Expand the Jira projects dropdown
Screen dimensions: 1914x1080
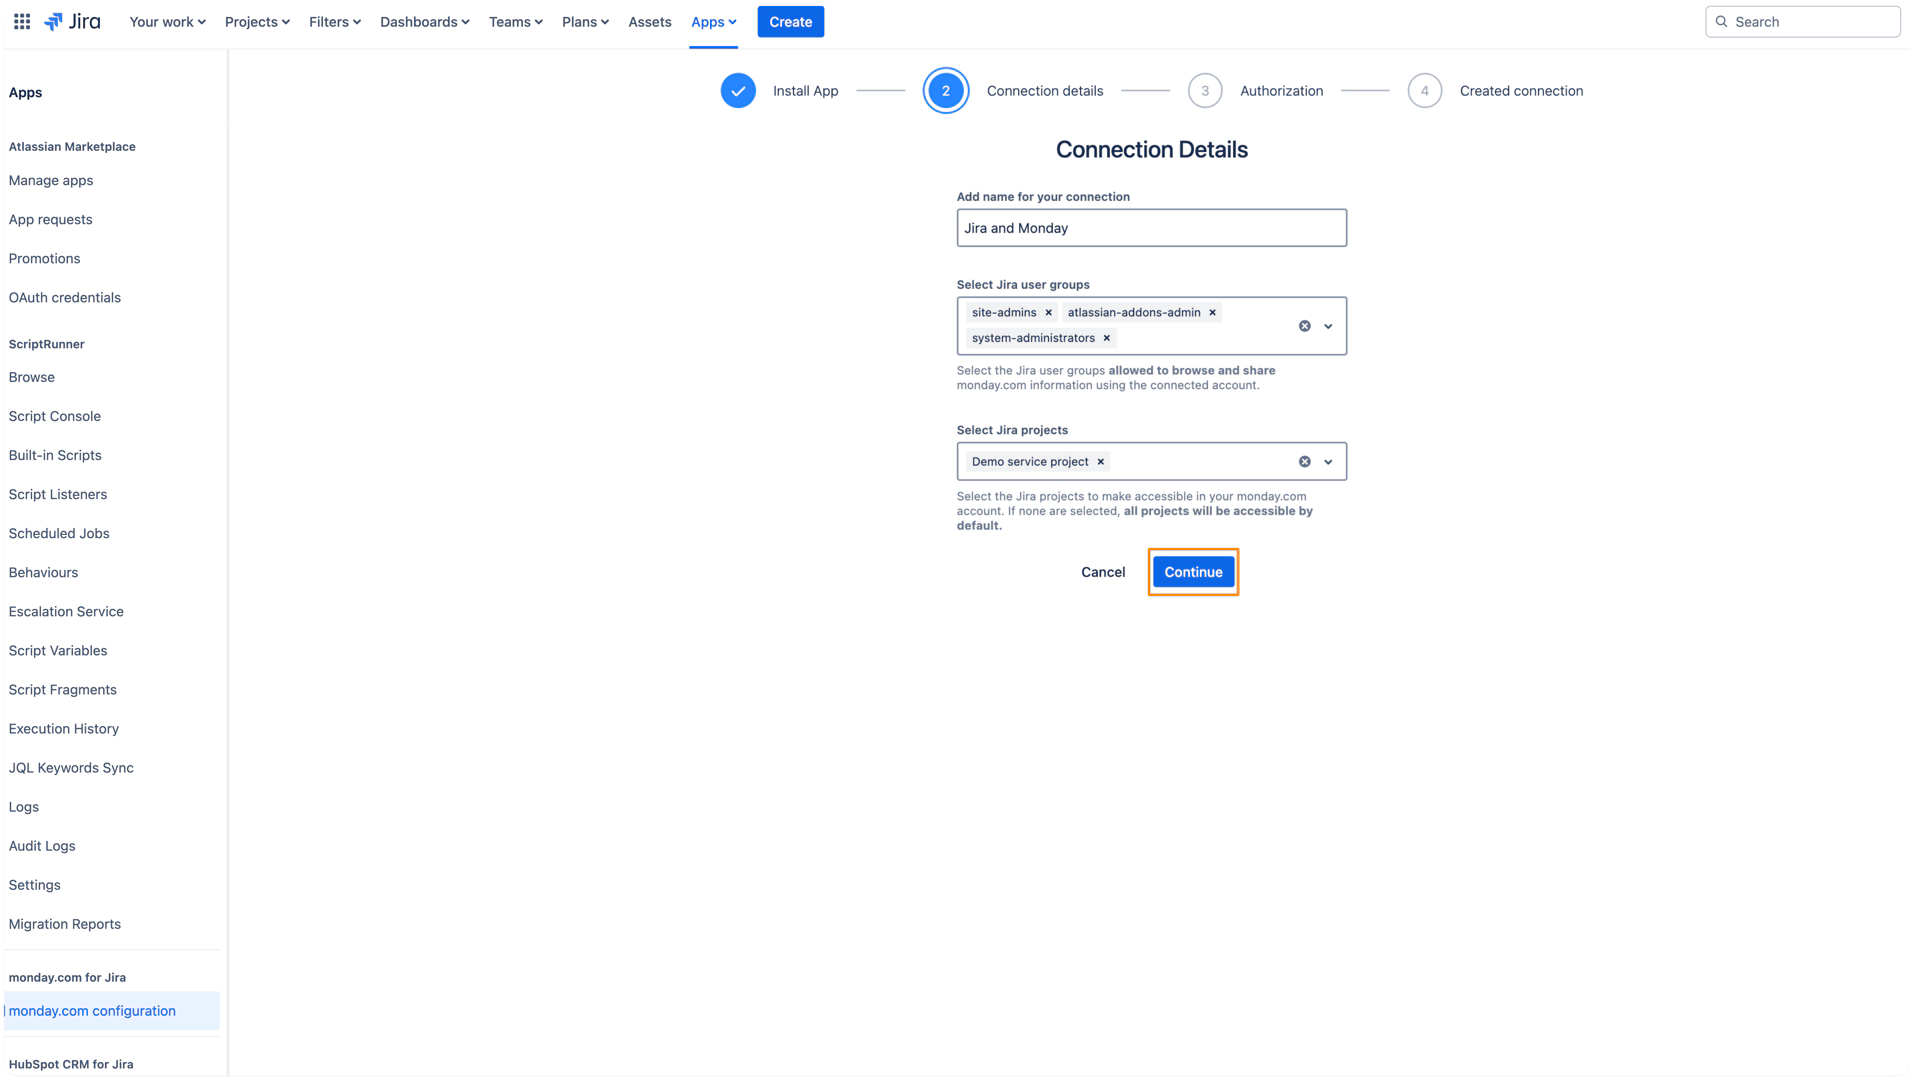pos(1328,462)
